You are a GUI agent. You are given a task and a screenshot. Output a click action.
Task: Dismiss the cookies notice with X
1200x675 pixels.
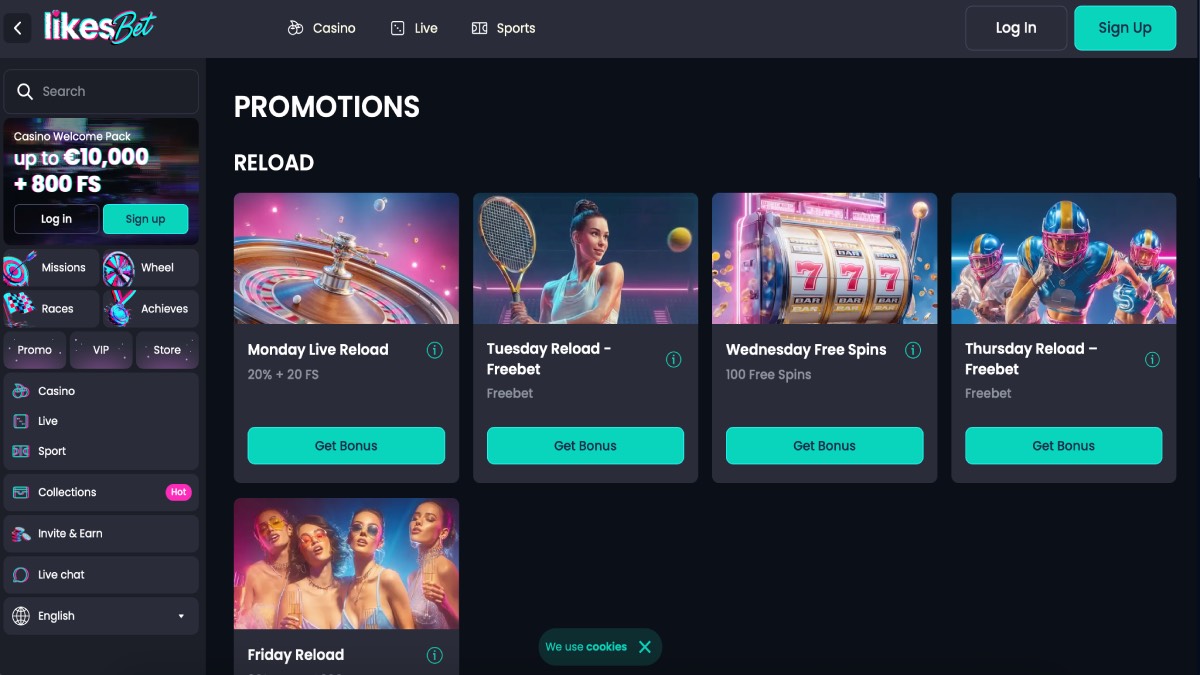[x=645, y=647]
